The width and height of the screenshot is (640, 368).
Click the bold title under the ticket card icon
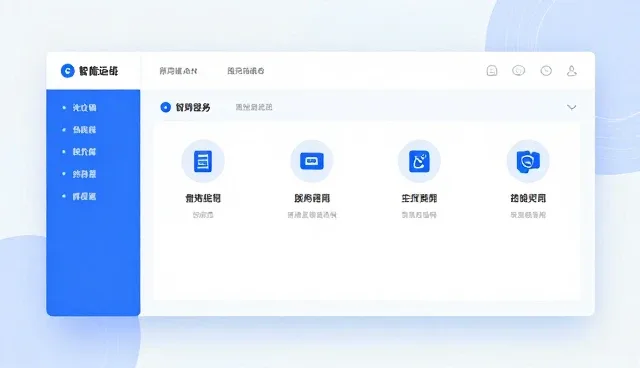(x=312, y=198)
